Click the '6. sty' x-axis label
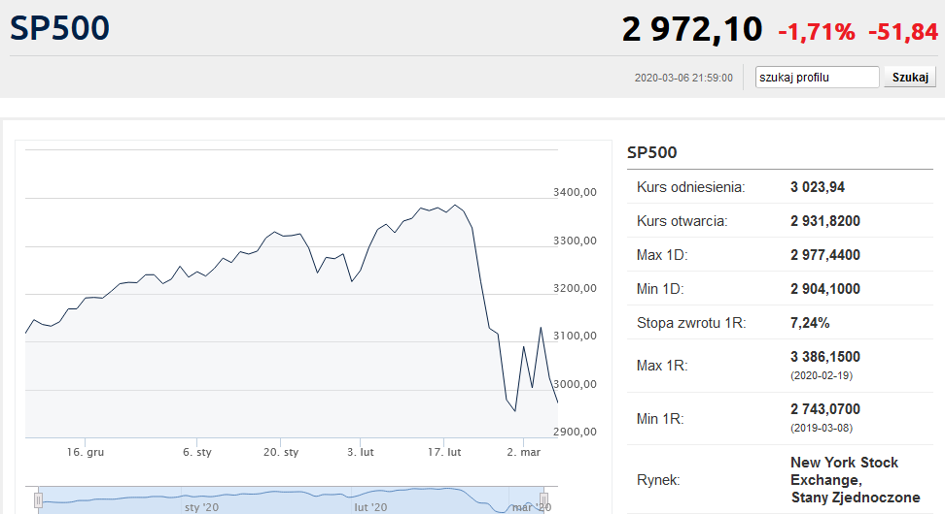 197,452
